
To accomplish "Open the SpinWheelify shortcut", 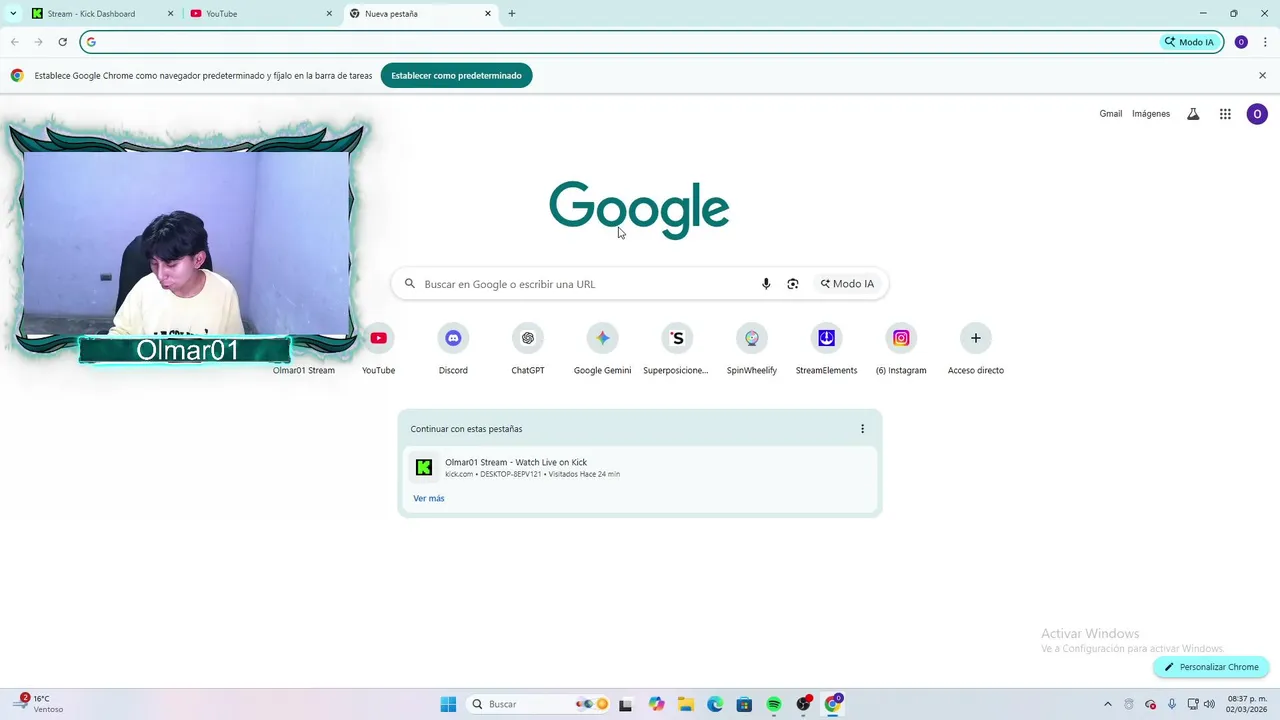I will coord(752,349).
